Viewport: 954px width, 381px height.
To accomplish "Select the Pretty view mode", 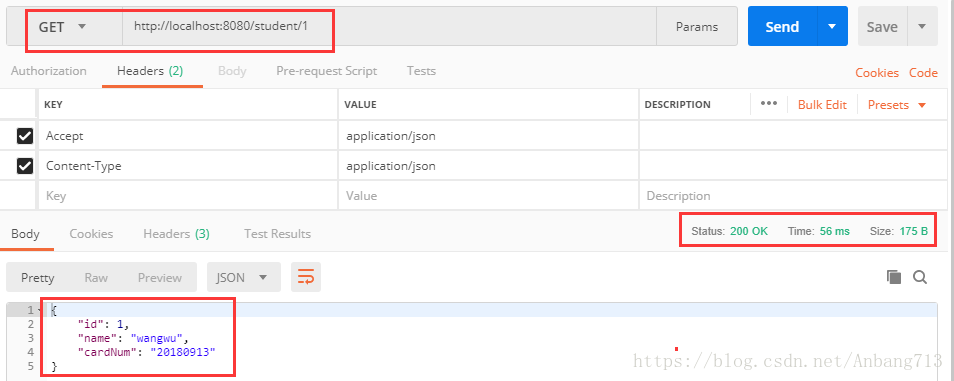I will pyautogui.click(x=38, y=278).
